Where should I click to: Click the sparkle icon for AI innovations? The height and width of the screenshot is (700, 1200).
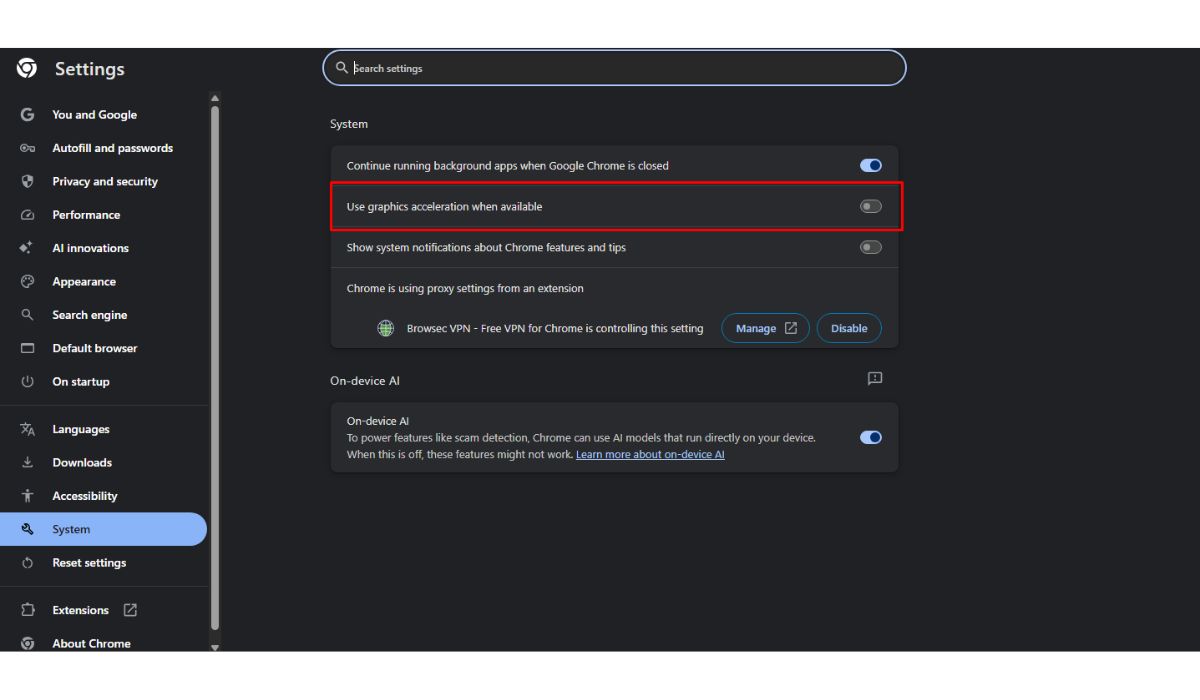(27, 248)
